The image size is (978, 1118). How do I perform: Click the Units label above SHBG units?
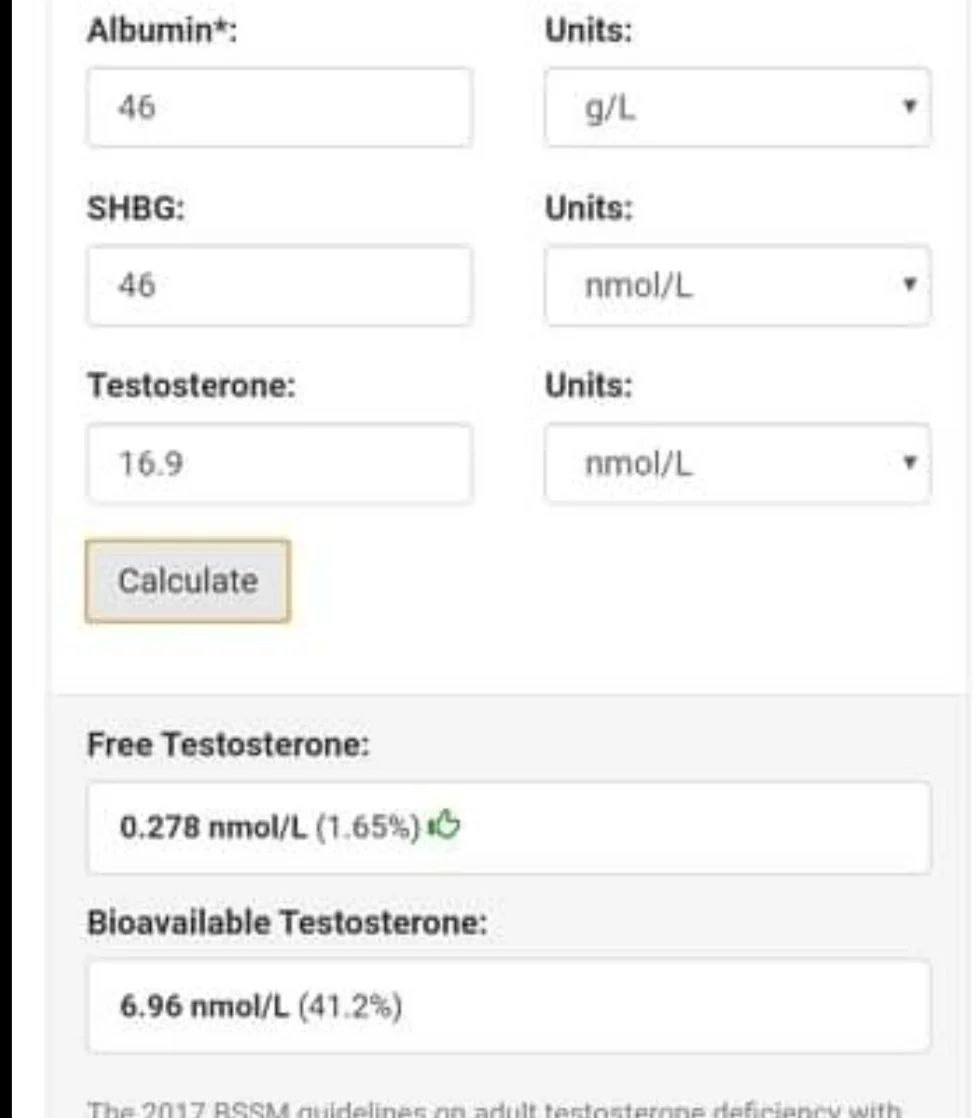pos(589,208)
